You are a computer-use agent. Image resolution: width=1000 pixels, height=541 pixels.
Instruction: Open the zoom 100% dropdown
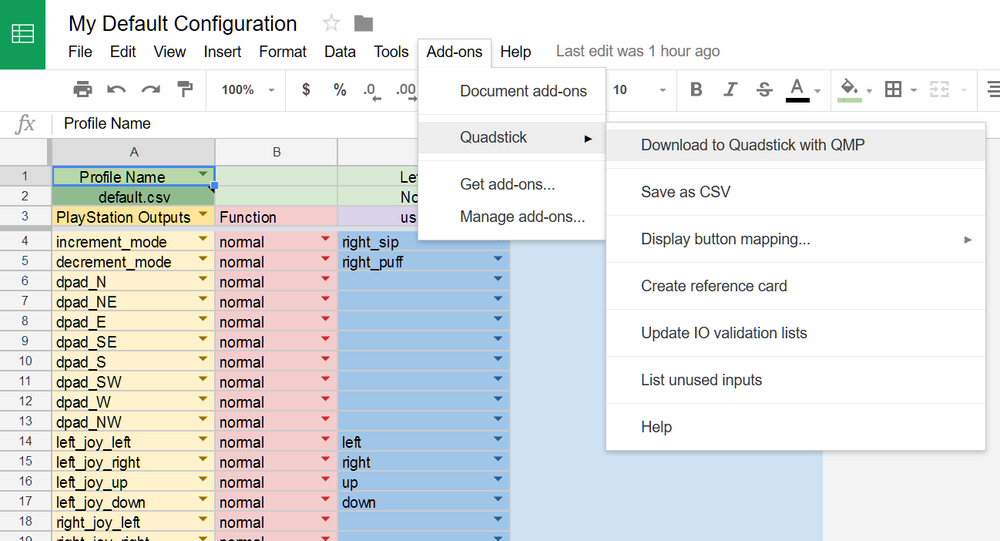(x=247, y=90)
